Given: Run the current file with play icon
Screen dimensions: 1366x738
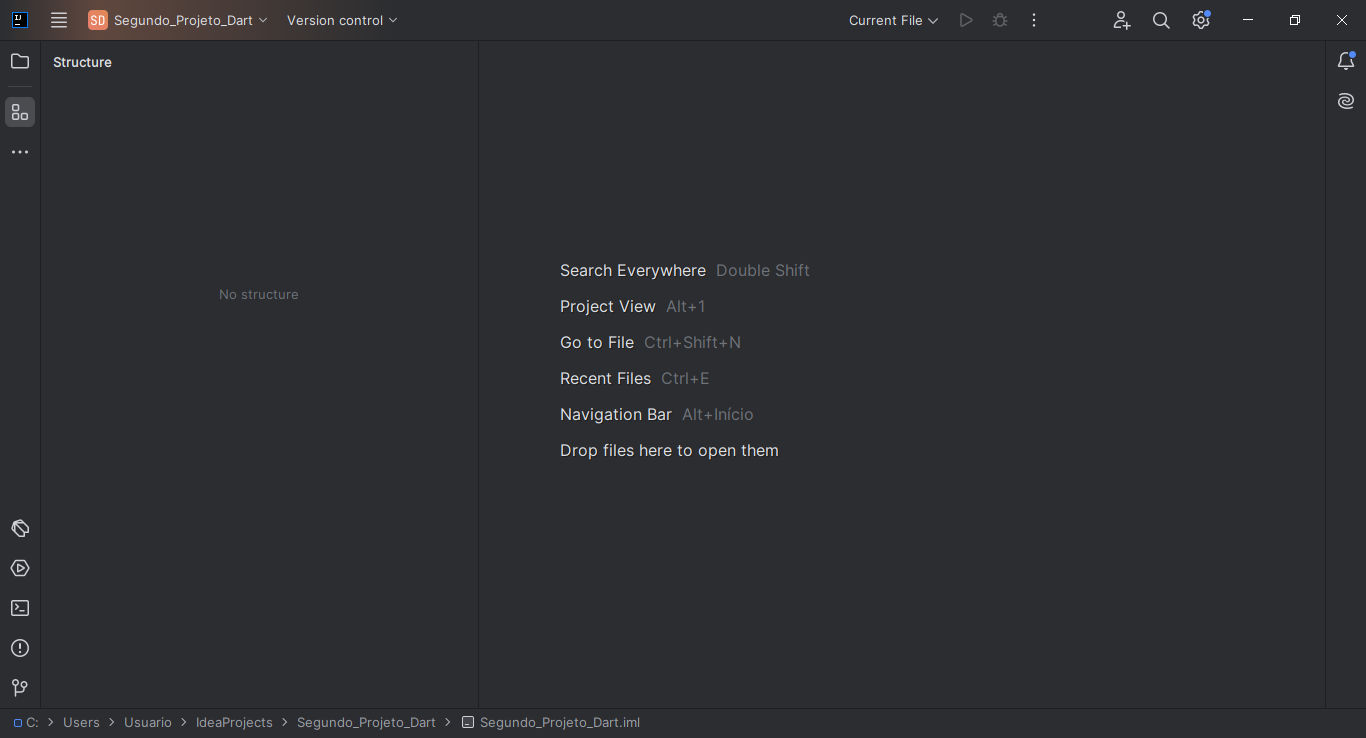Looking at the screenshot, I should click(966, 20).
